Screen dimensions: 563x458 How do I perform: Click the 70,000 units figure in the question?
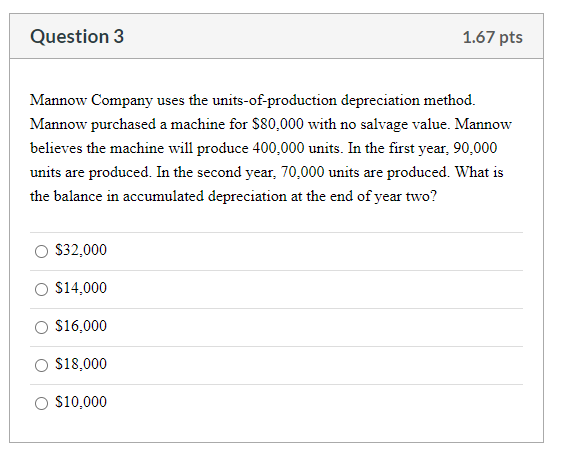click(x=326, y=172)
